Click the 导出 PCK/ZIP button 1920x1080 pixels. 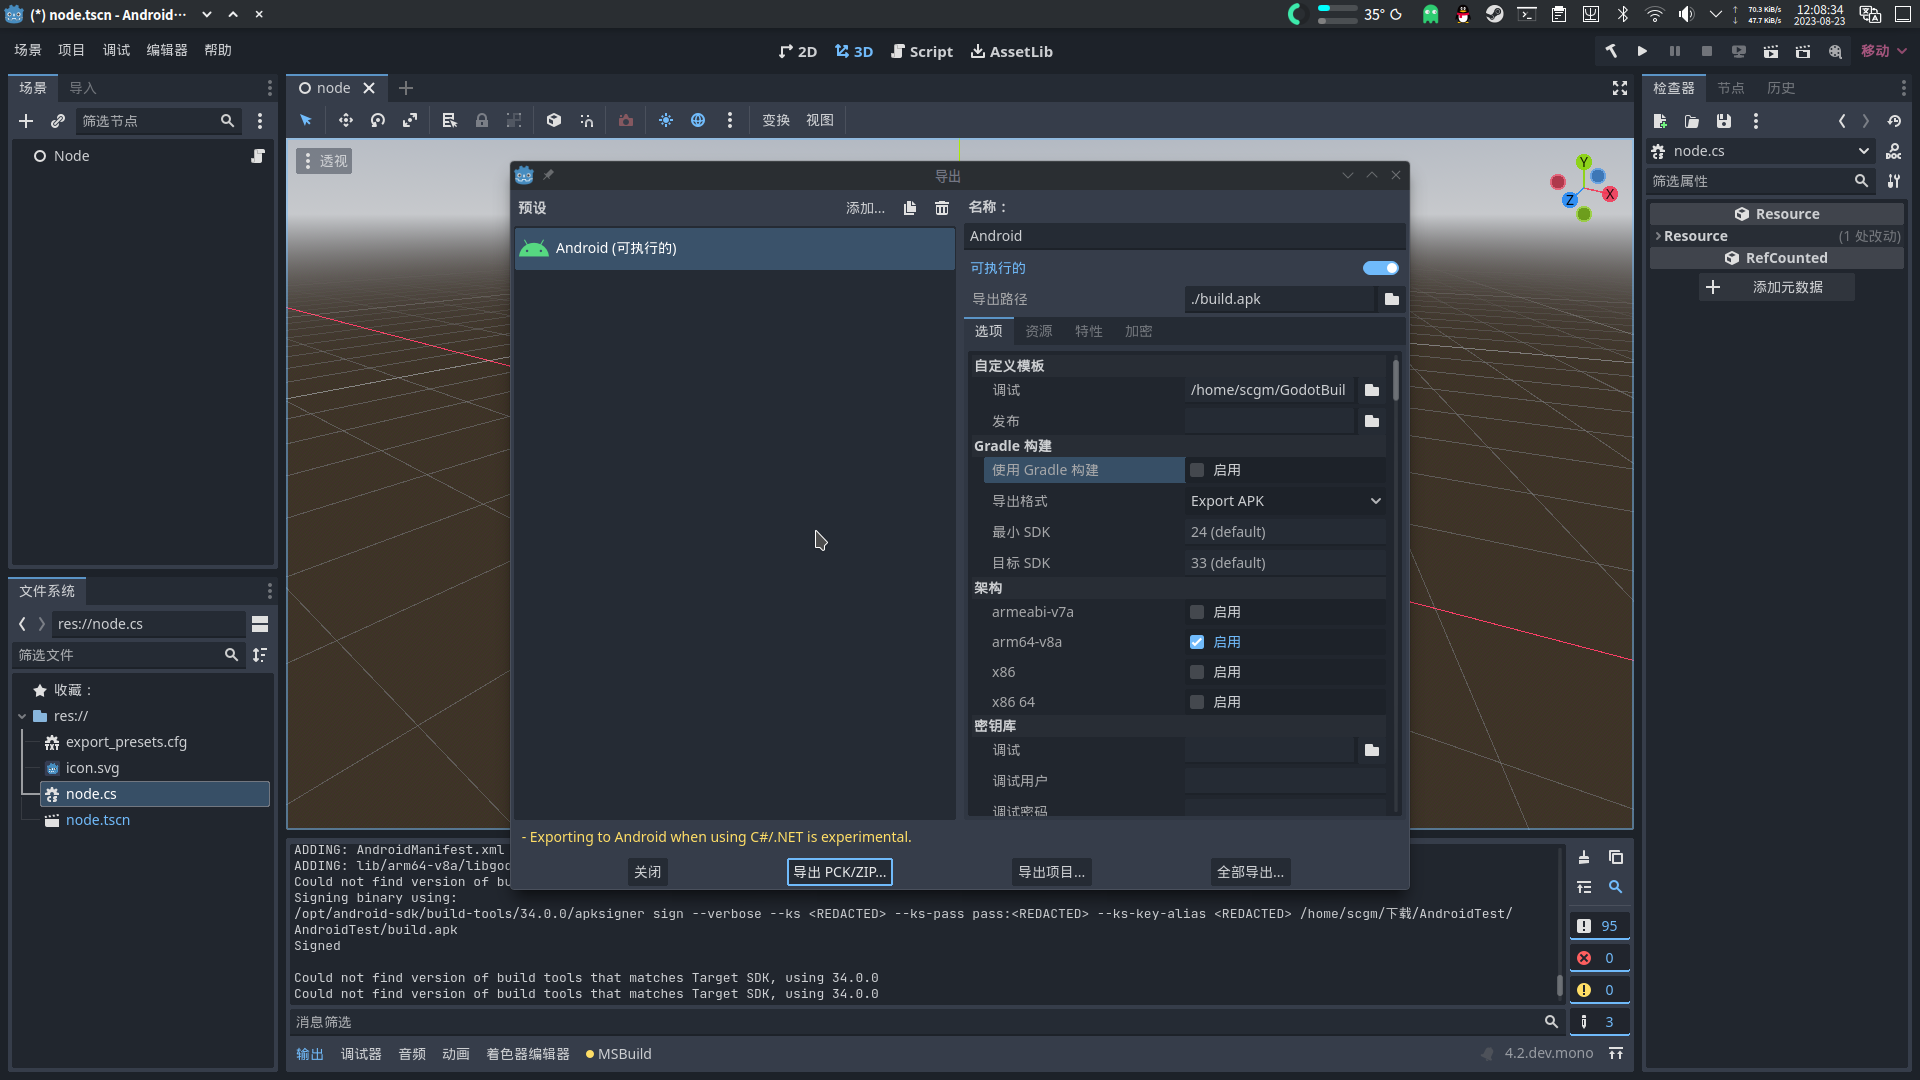click(x=839, y=871)
